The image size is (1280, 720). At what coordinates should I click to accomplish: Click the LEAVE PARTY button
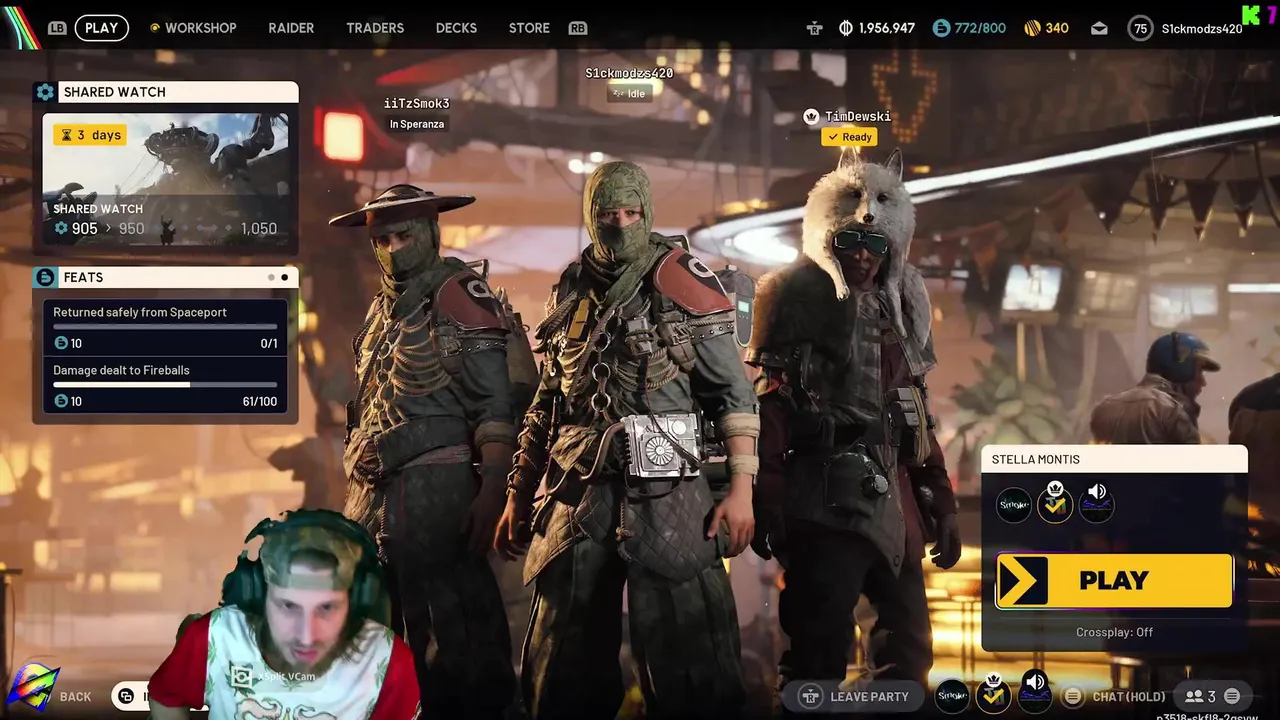point(856,696)
